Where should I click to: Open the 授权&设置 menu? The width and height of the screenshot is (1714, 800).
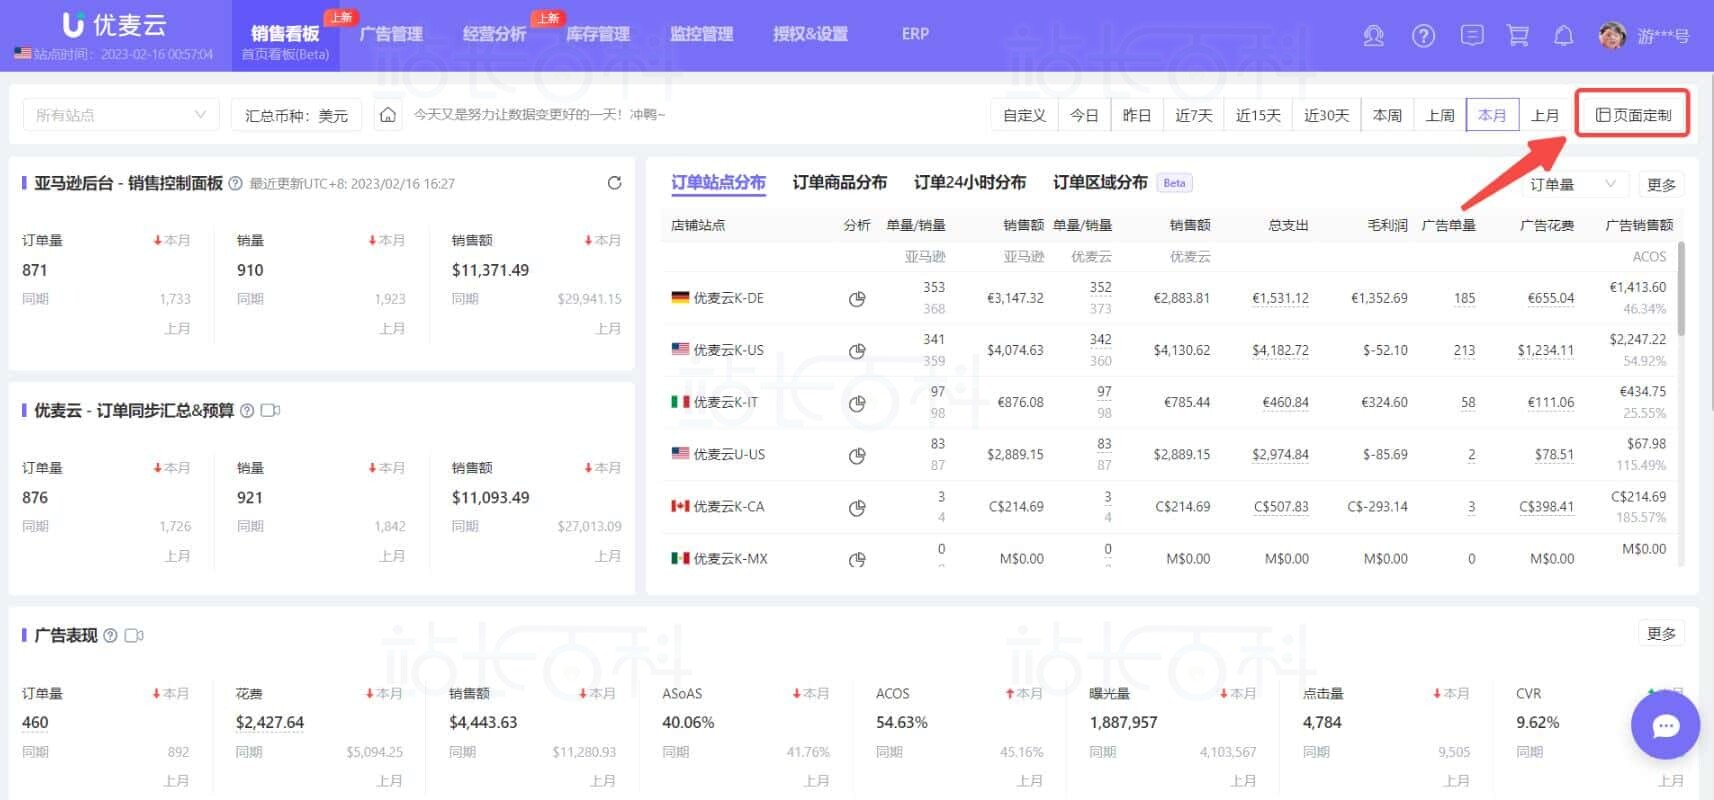coord(810,34)
